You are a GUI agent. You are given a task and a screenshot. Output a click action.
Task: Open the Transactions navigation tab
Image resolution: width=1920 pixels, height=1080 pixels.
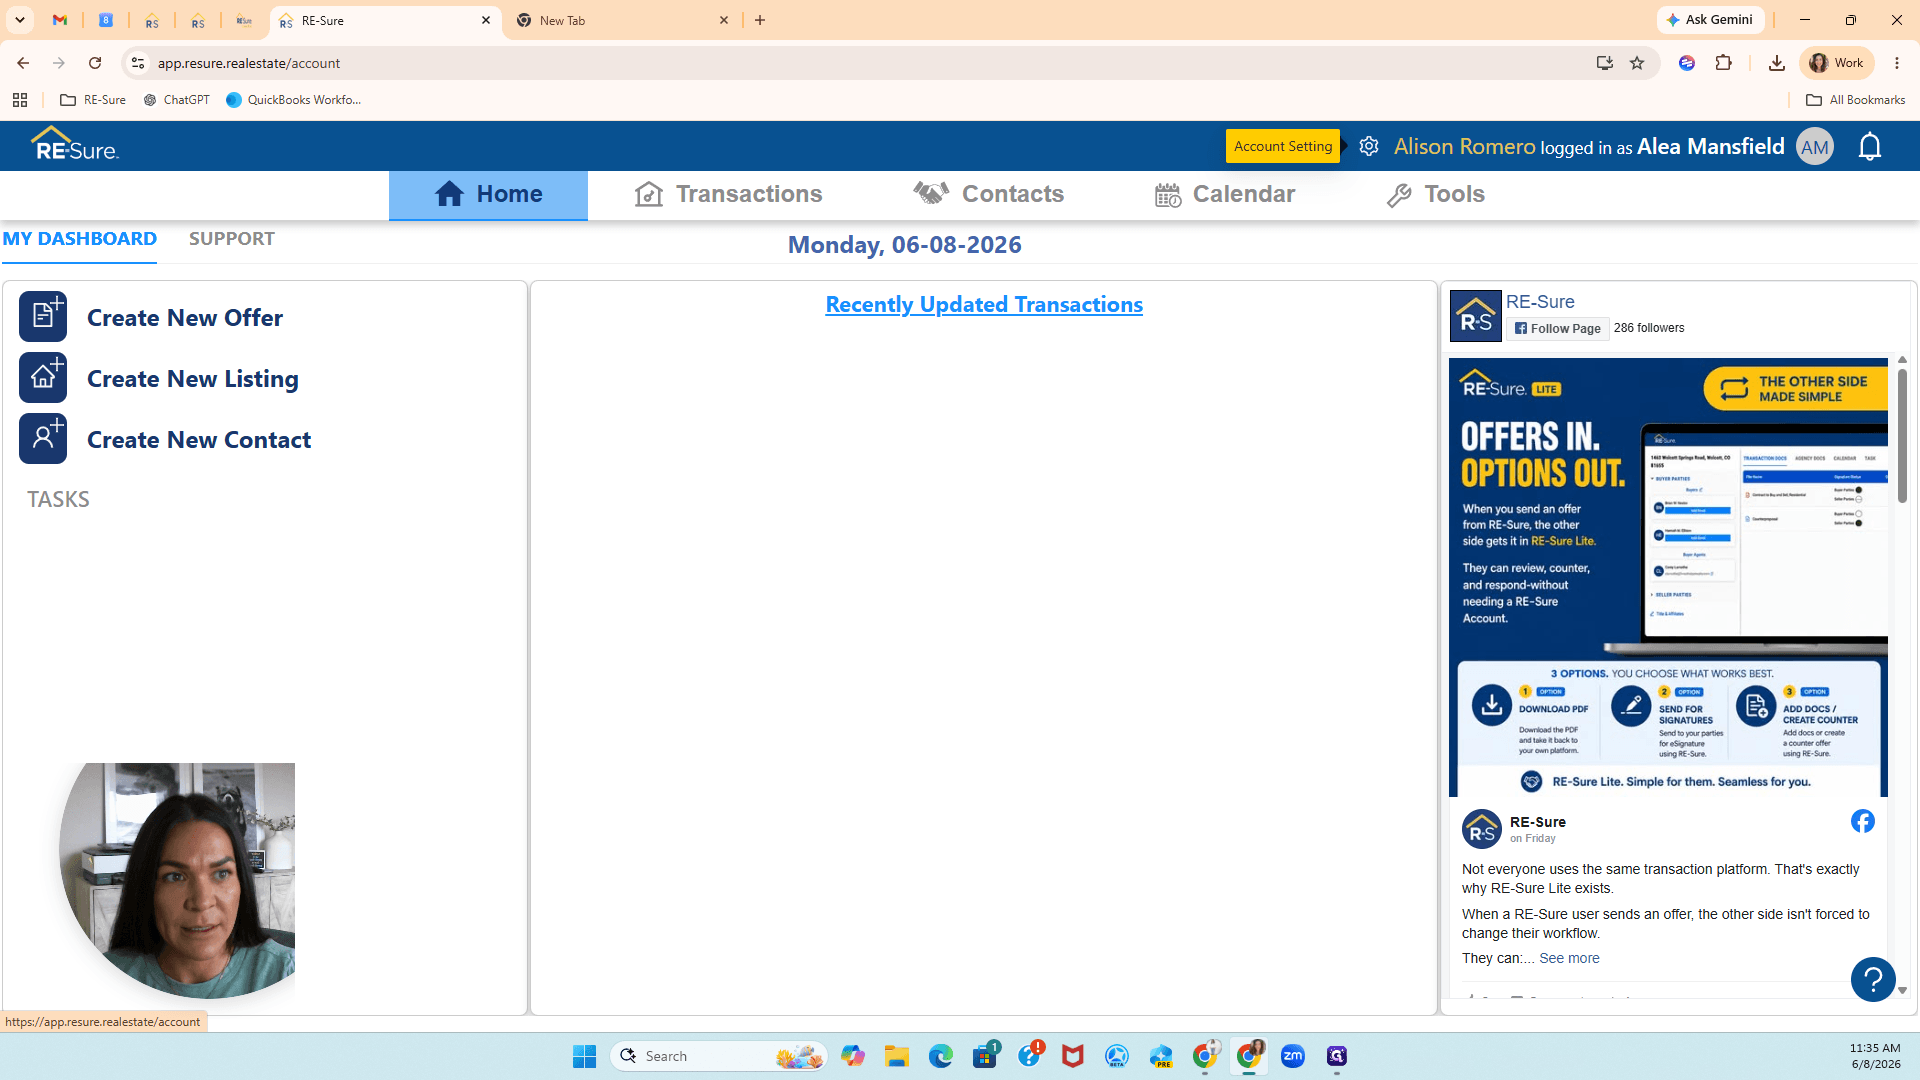(x=728, y=194)
